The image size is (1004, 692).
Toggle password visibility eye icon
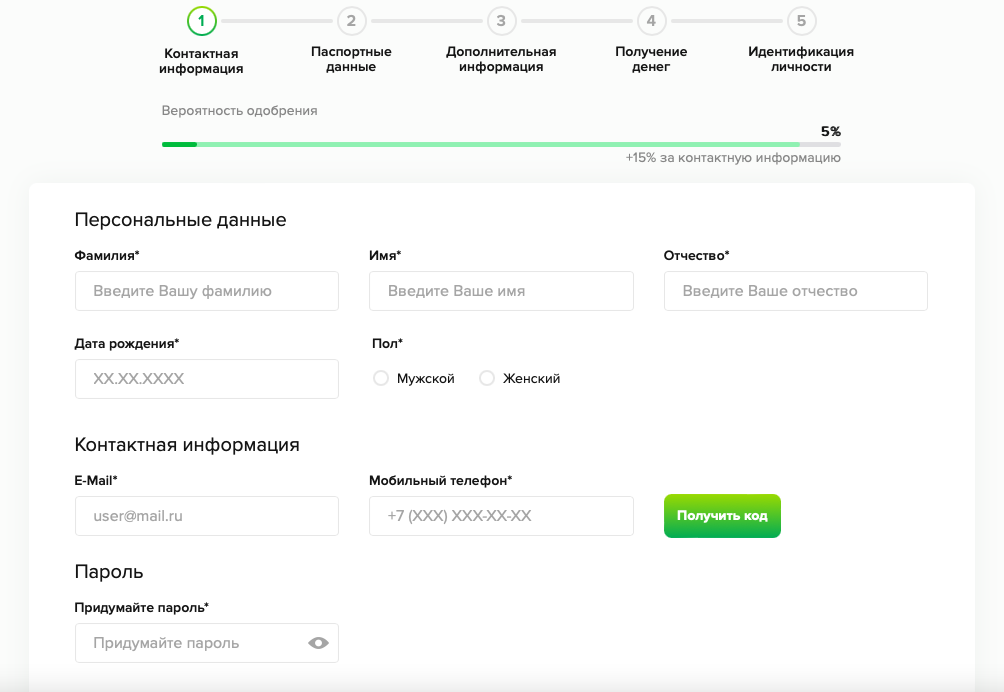coord(319,643)
